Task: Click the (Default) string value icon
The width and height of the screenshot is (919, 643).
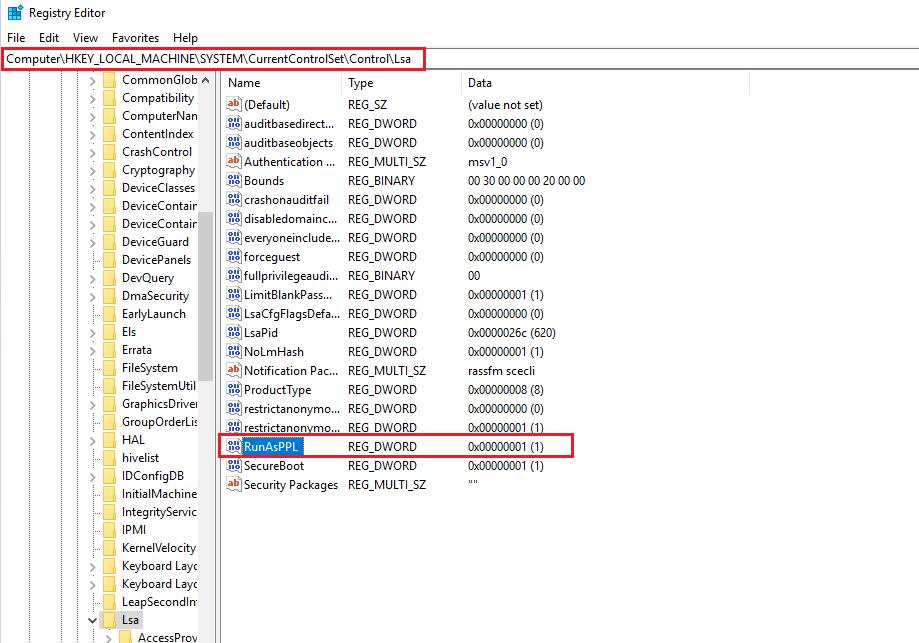Action: pos(234,105)
